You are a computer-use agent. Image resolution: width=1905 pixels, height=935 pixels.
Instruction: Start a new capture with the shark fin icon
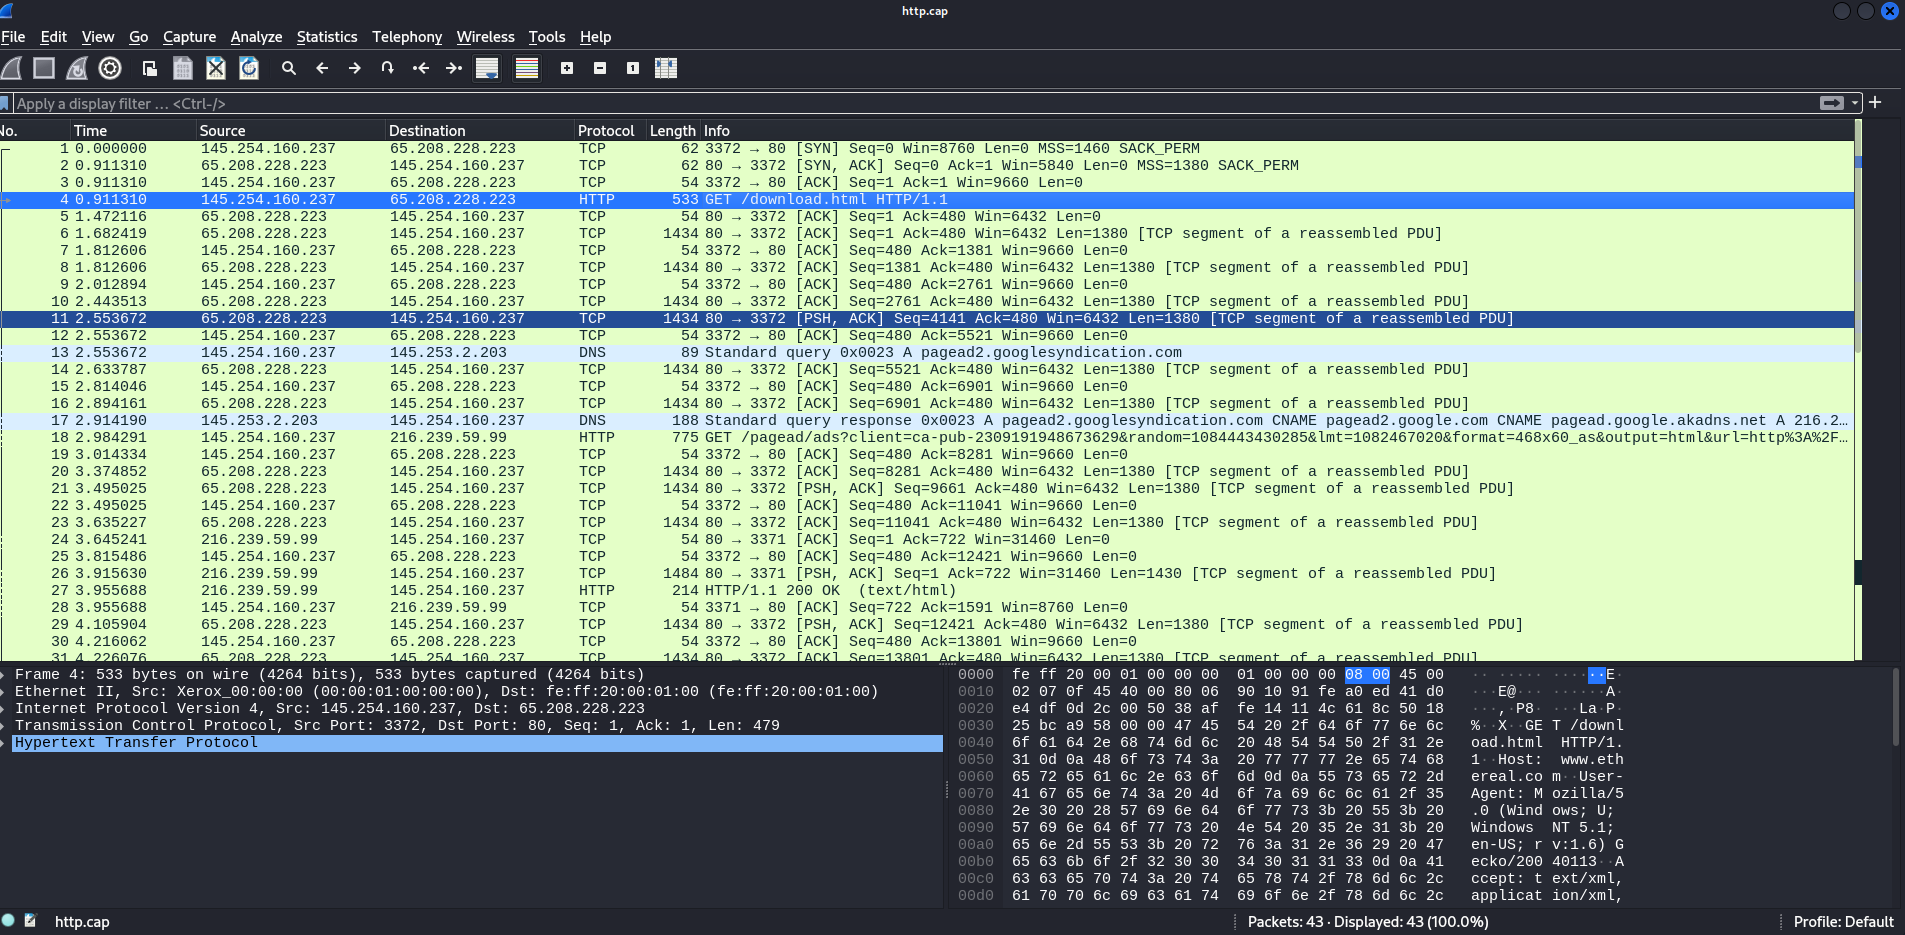pyautogui.click(x=11, y=68)
